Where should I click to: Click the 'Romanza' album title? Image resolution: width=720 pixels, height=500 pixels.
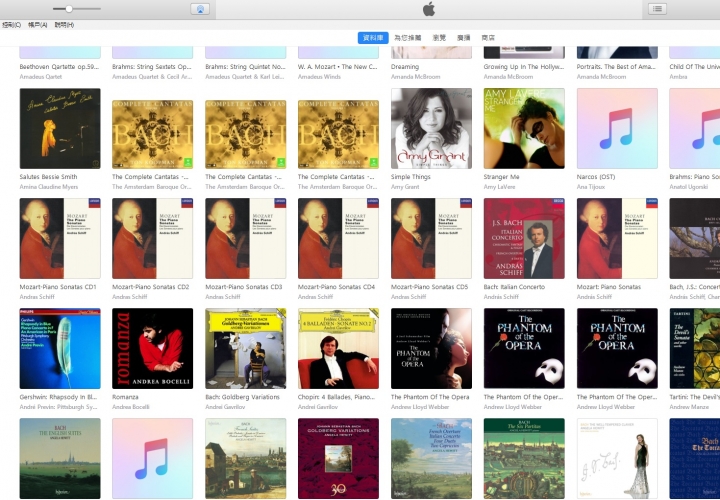125,397
